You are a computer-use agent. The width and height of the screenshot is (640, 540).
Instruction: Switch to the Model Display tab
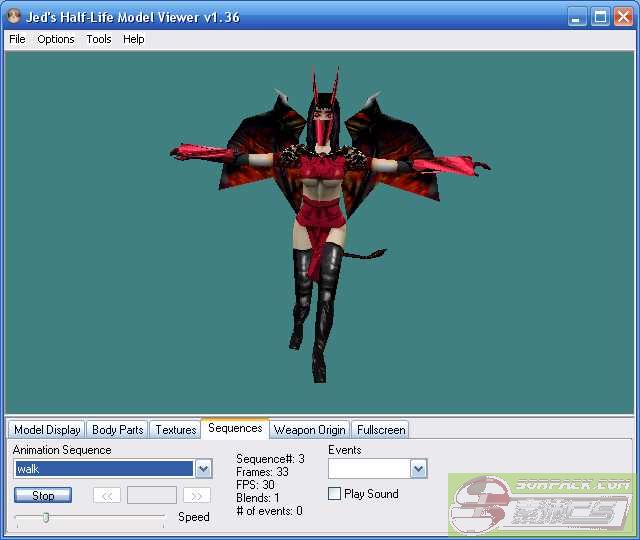[x=47, y=430]
